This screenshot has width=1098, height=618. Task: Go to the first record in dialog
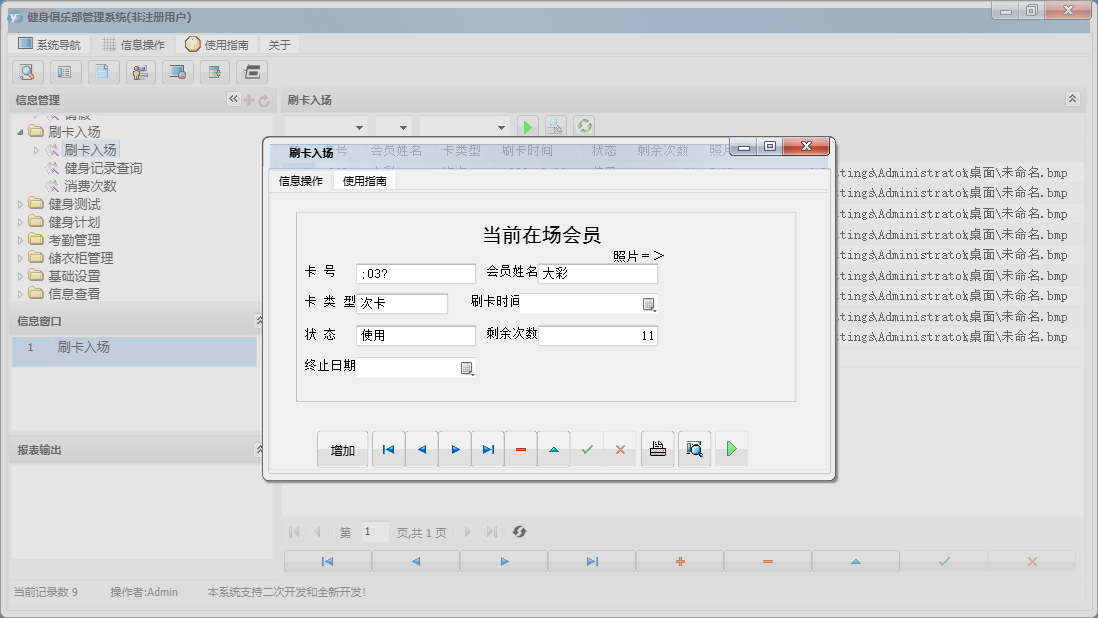click(388, 450)
